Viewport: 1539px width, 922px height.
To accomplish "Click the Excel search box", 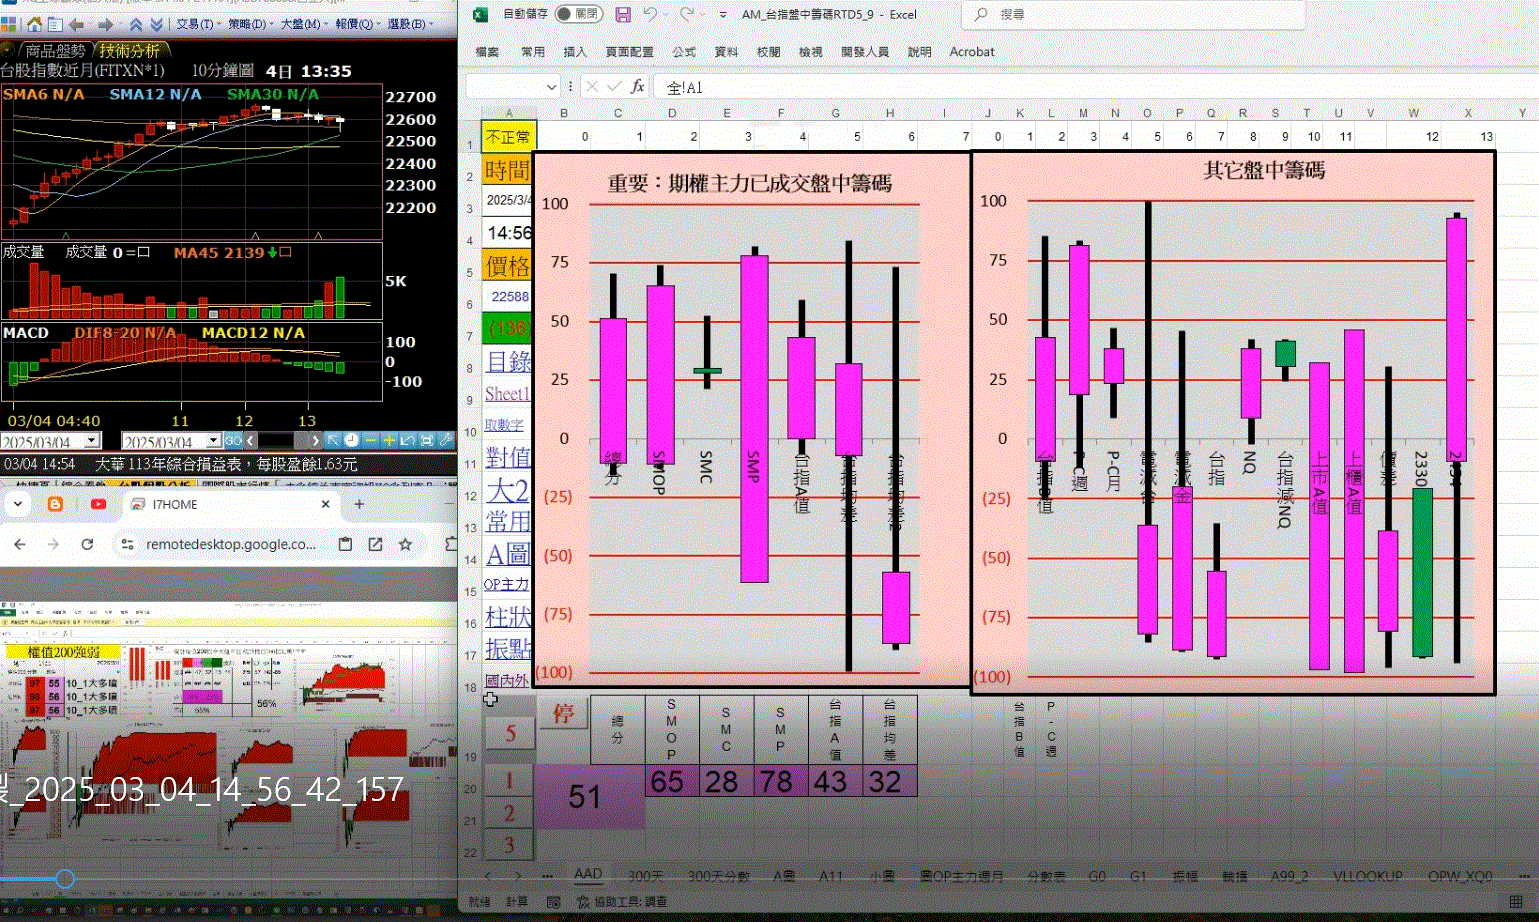I will tap(1133, 14).
